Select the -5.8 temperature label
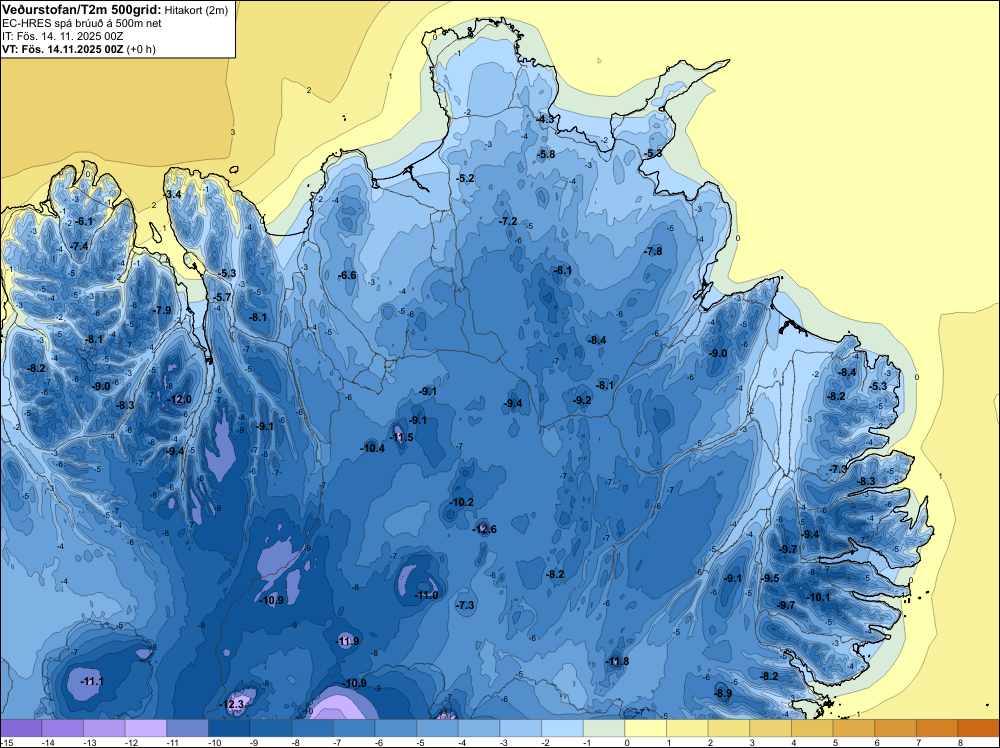 pyautogui.click(x=547, y=154)
